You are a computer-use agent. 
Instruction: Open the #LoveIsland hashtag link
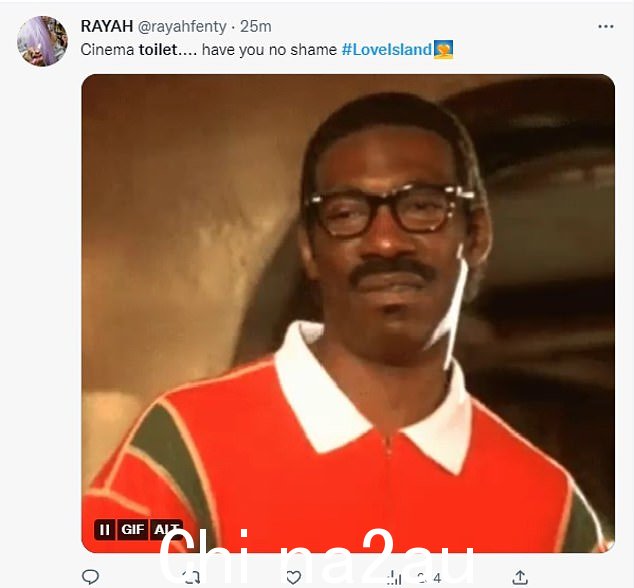387,50
